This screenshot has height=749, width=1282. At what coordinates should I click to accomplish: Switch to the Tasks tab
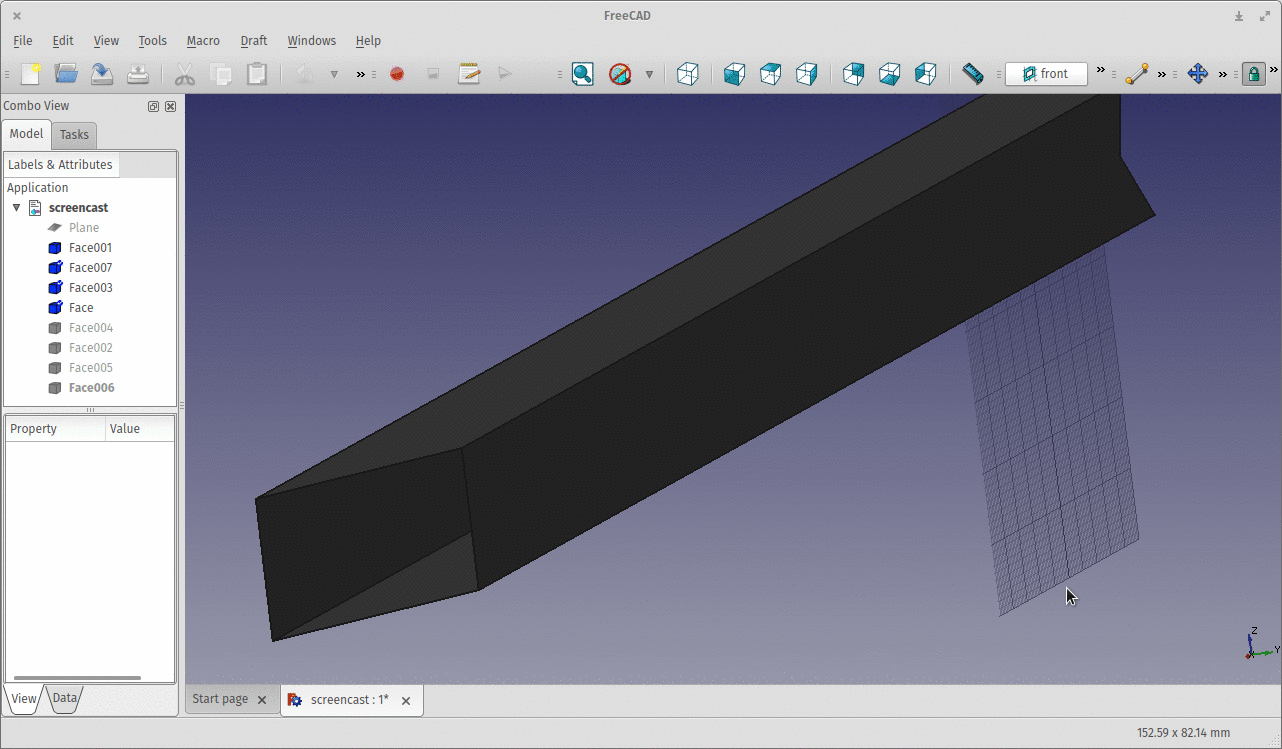click(x=74, y=135)
